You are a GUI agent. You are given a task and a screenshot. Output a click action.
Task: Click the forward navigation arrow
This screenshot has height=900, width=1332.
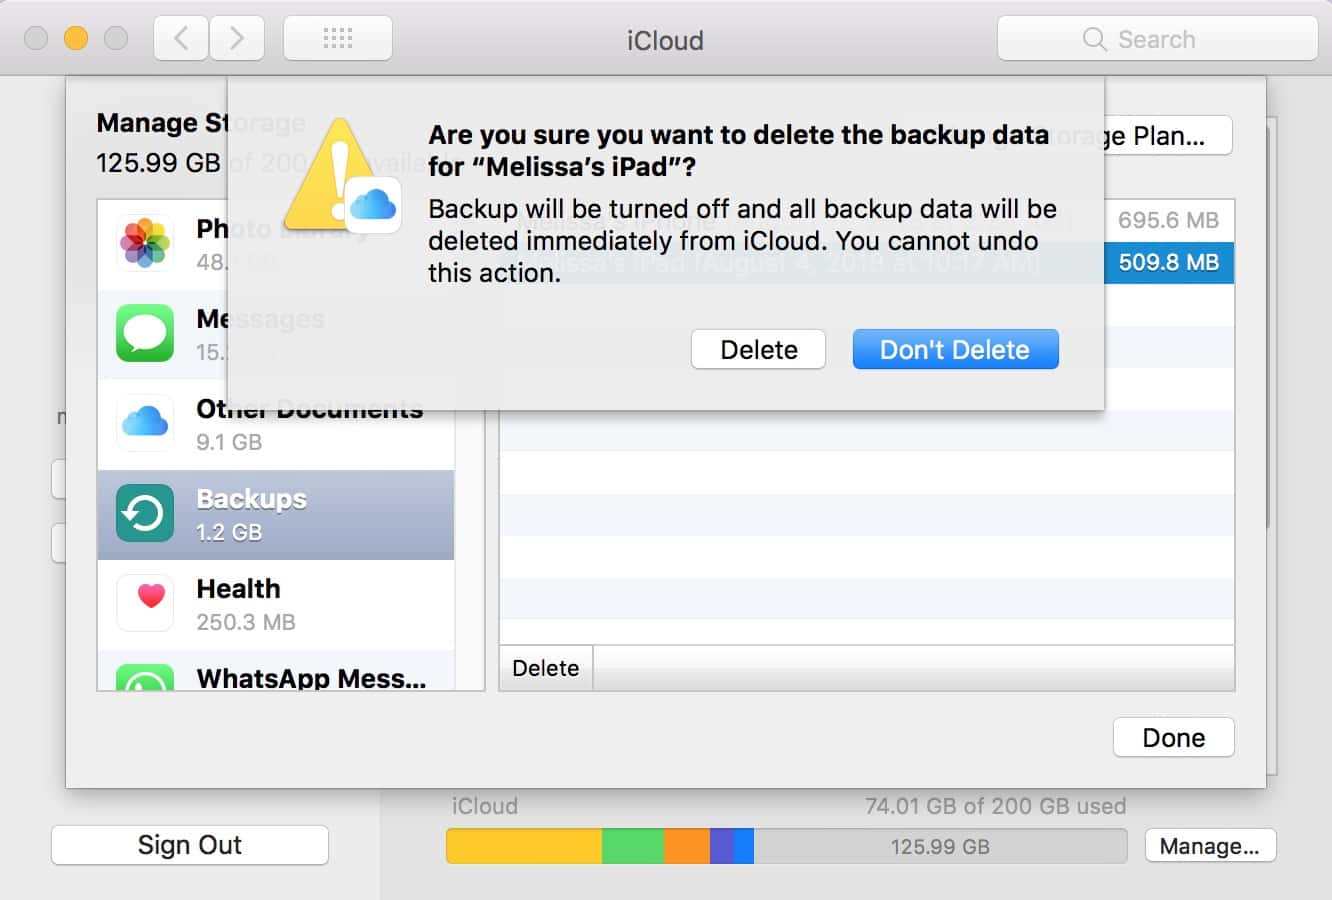[x=237, y=37]
